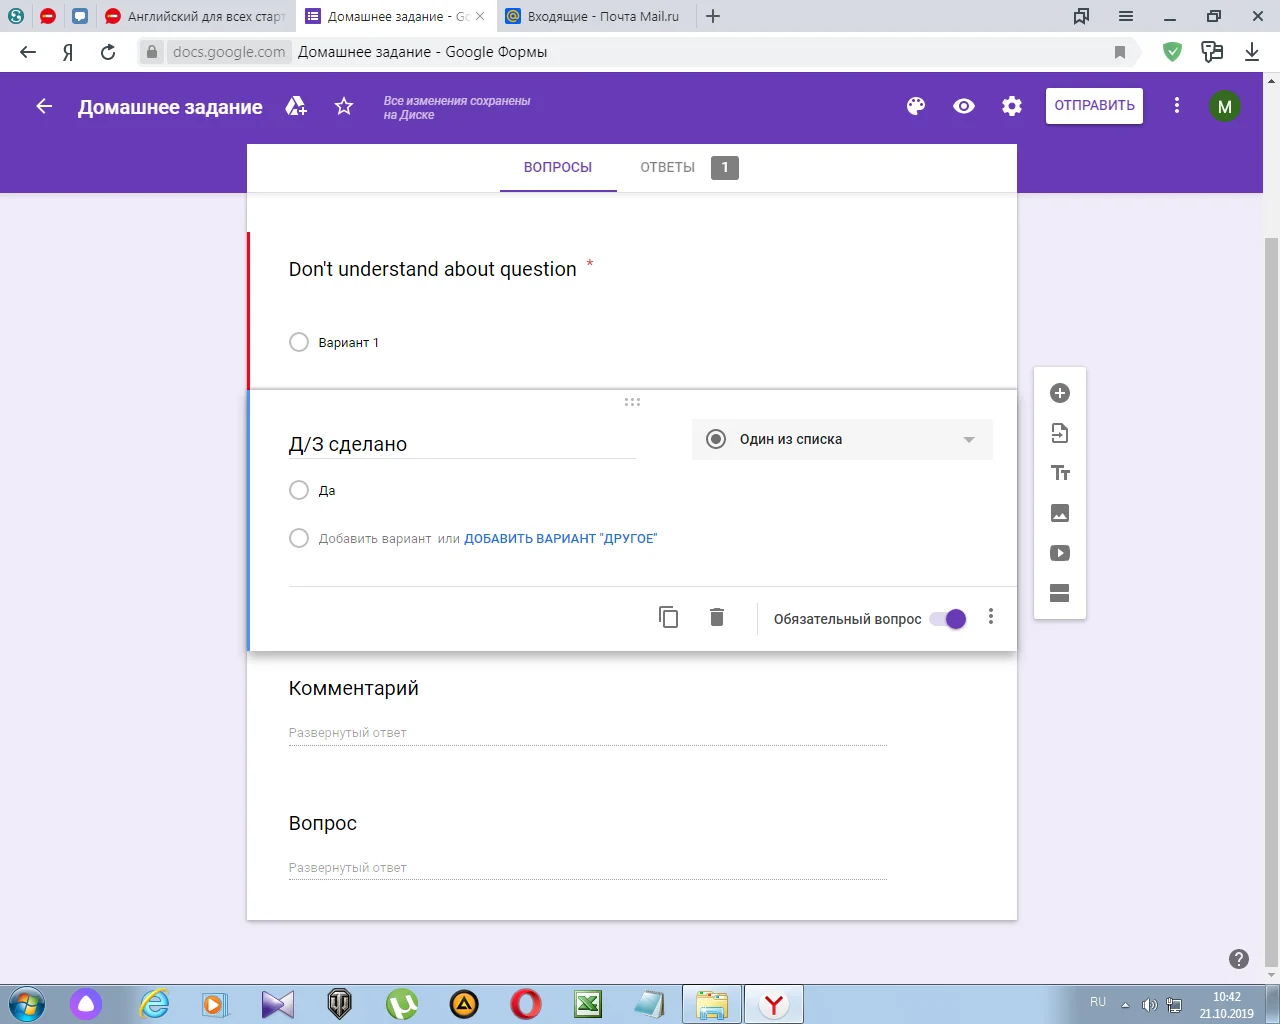Preview the form with eye icon
The width and height of the screenshot is (1280, 1024).
964,106
